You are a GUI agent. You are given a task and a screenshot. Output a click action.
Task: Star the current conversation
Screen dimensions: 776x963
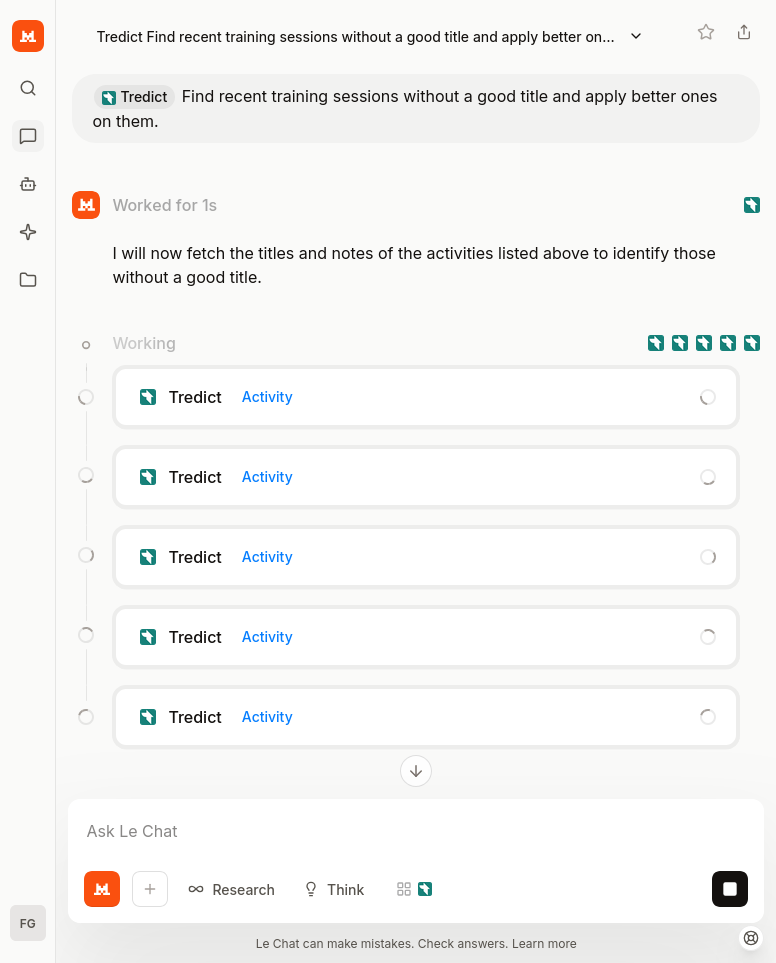click(x=706, y=32)
